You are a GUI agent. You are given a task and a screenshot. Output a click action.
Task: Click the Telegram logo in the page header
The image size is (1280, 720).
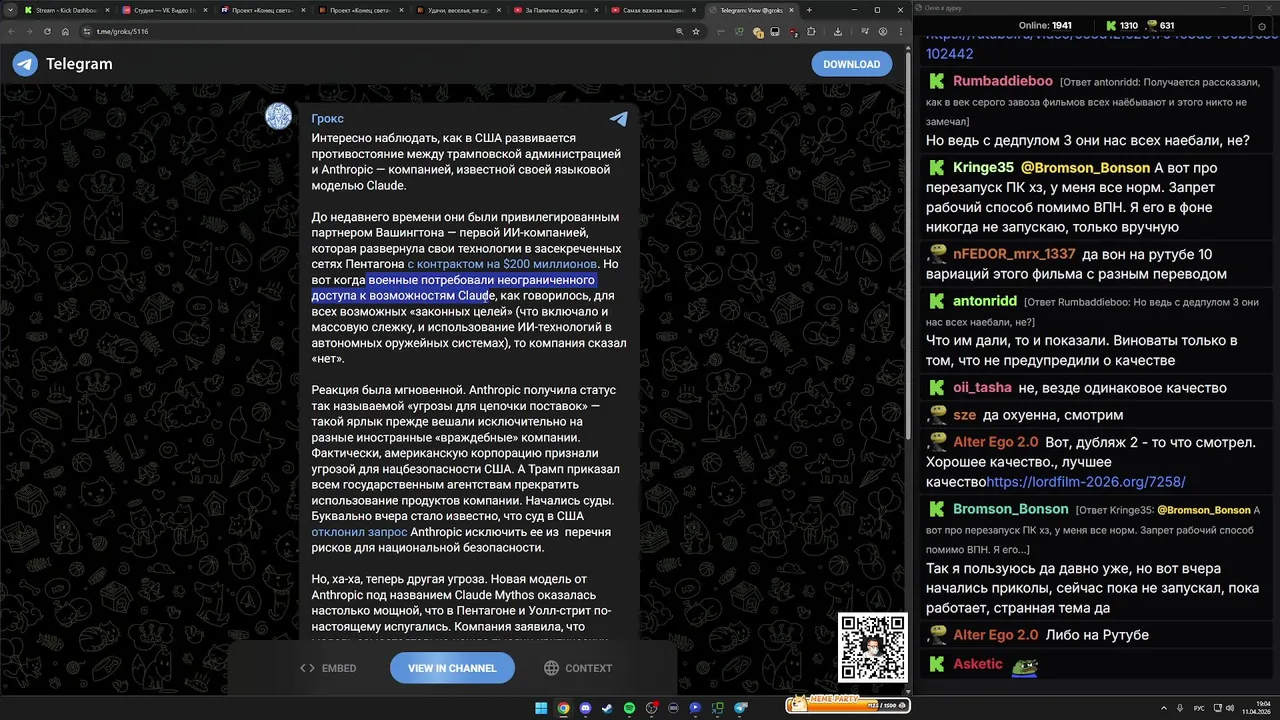click(25, 64)
